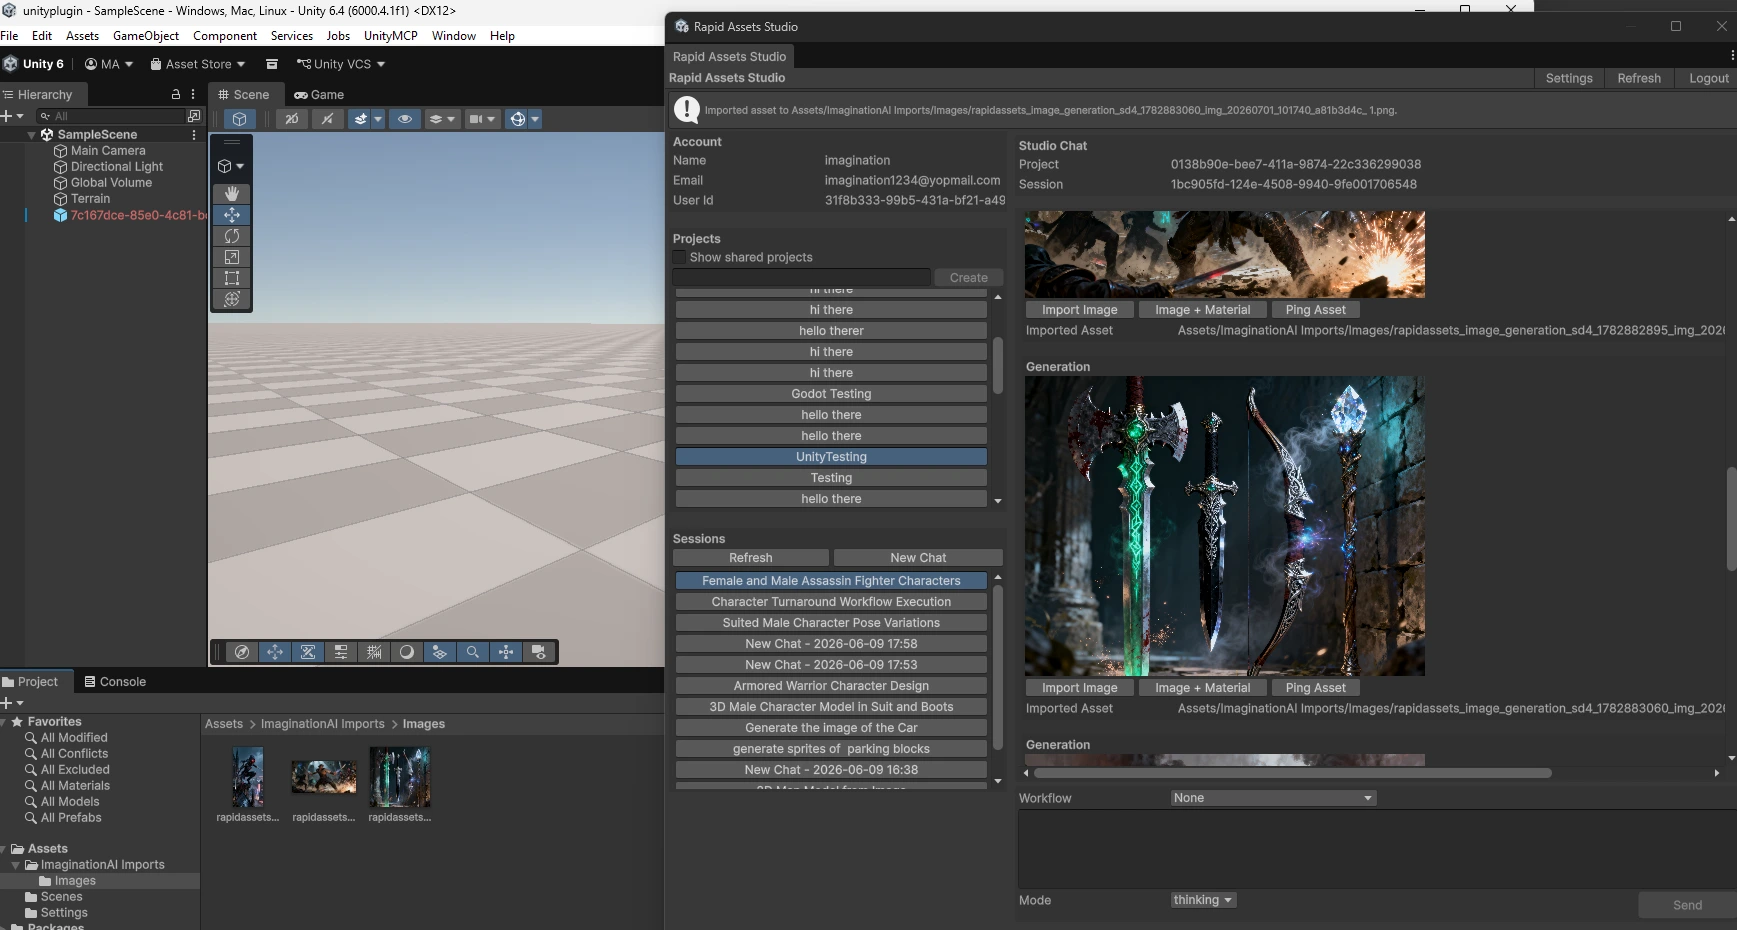
Task: Select Godot Testing project
Action: (x=831, y=394)
